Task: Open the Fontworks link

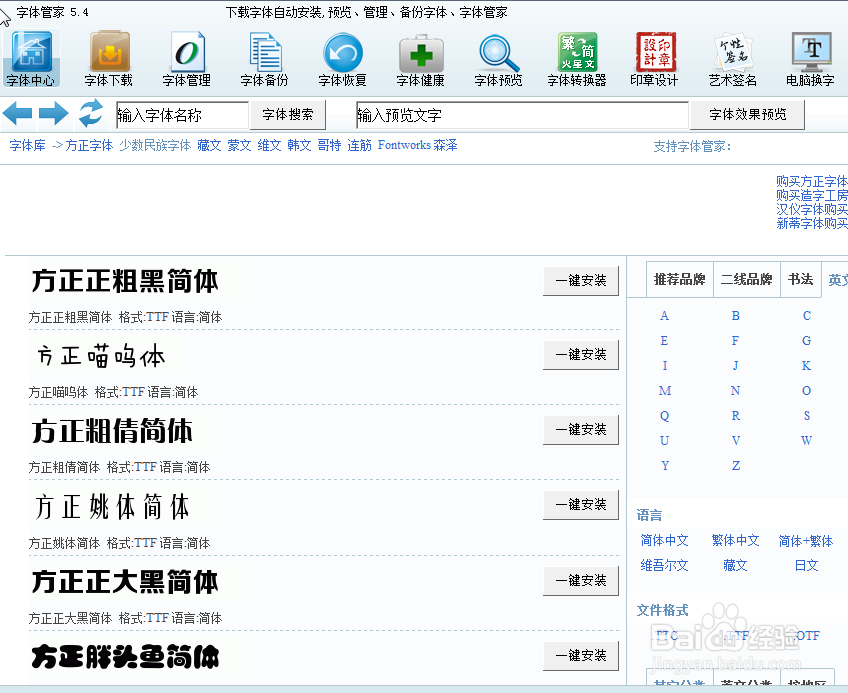Action: point(404,145)
